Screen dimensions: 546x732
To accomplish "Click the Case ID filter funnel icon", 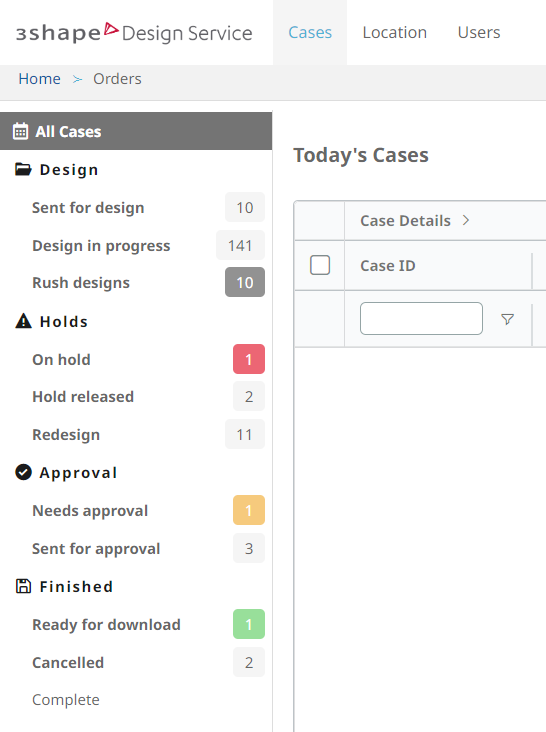I will pos(507,319).
